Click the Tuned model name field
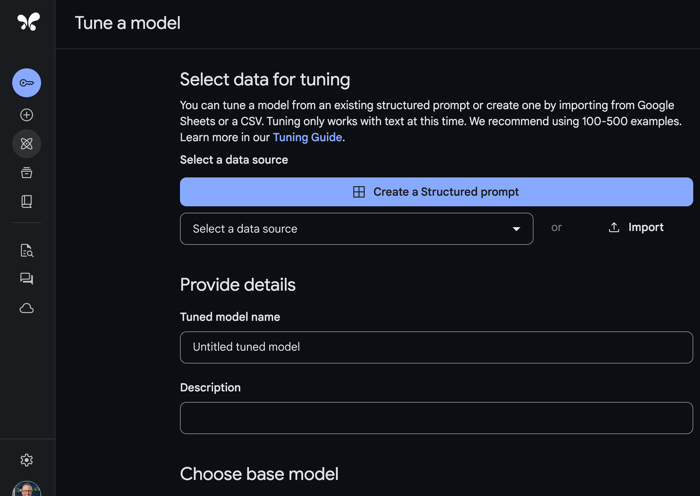This screenshot has width=700, height=496. coord(436,347)
